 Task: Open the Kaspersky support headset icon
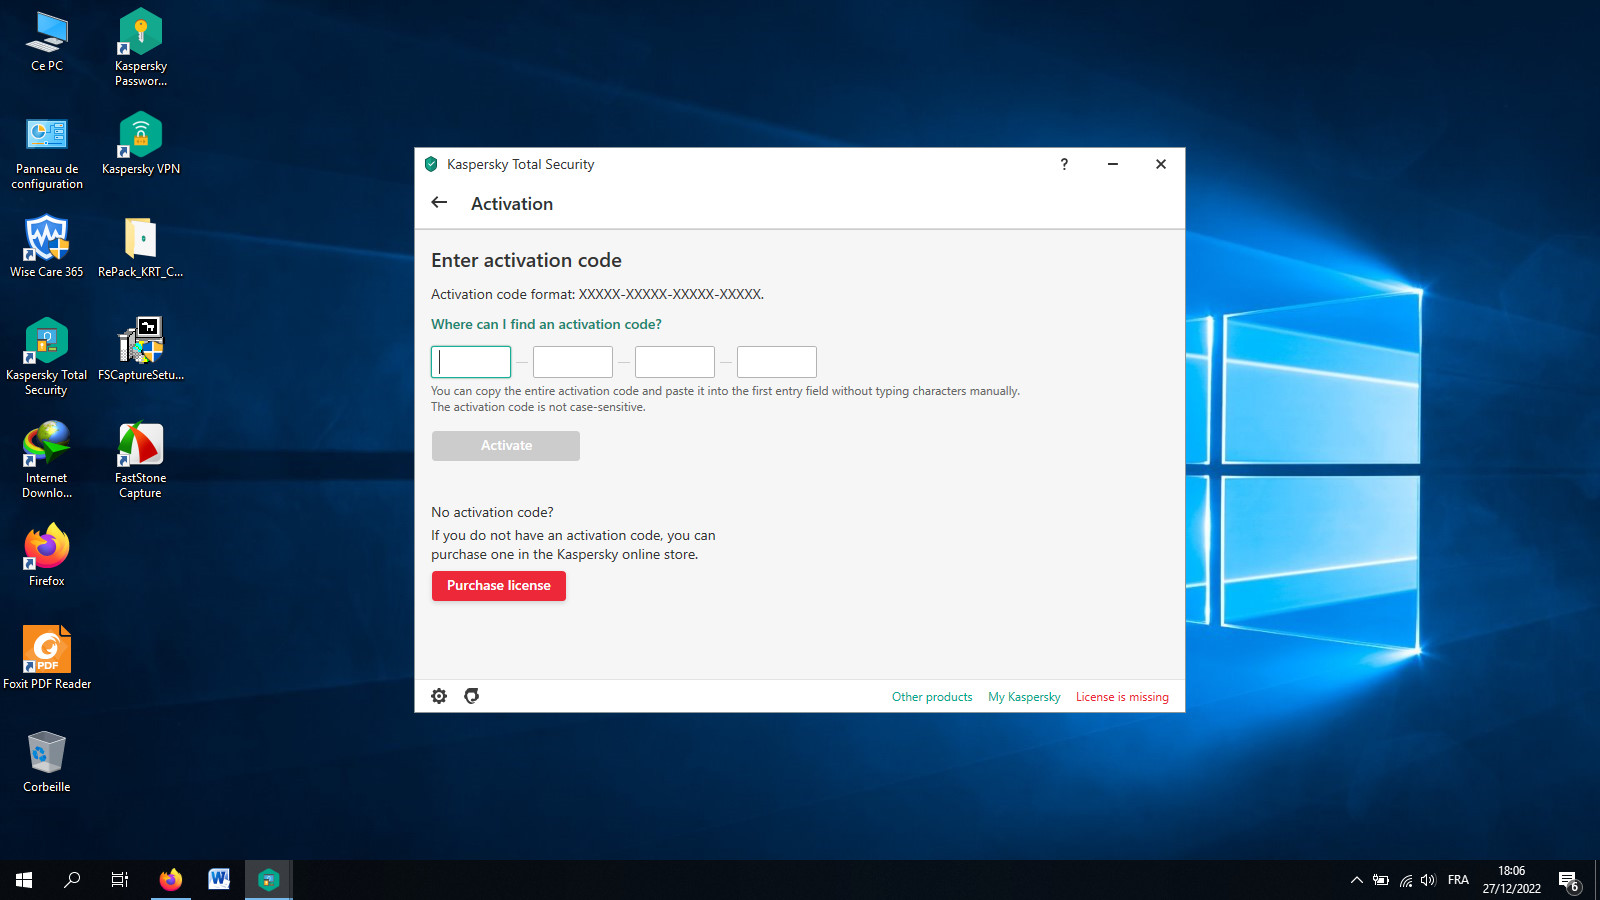coord(472,696)
